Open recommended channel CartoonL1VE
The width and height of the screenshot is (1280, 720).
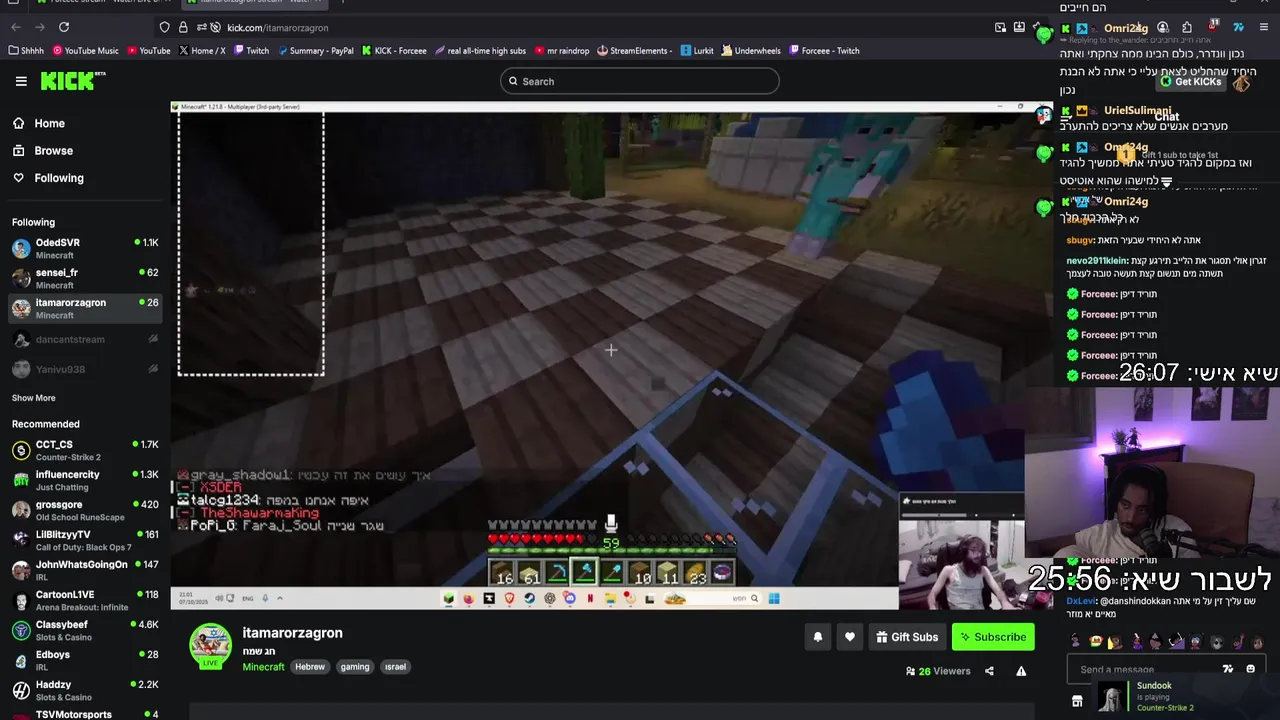point(85,600)
